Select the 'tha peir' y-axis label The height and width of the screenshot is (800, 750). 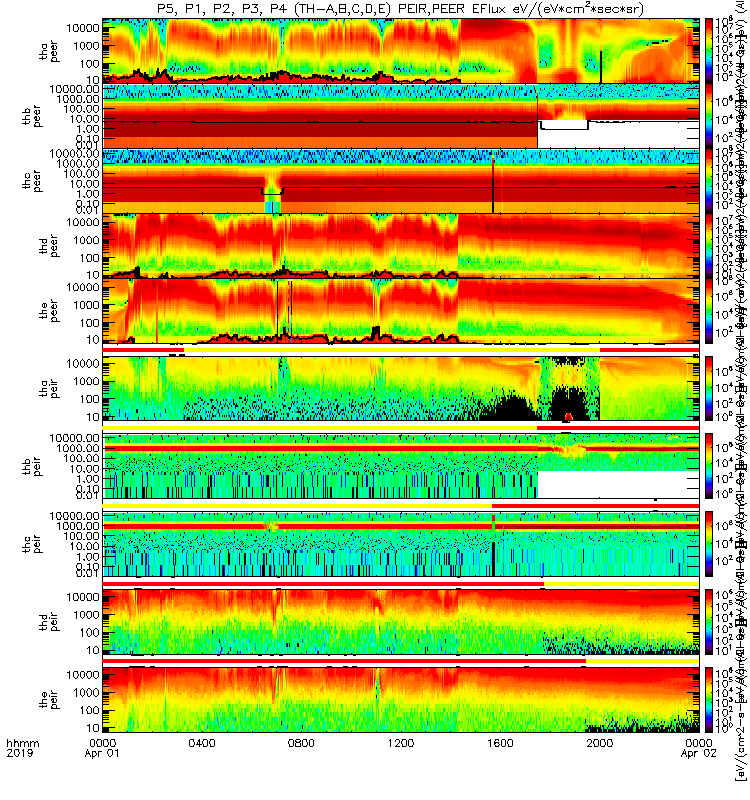(x=49, y=389)
